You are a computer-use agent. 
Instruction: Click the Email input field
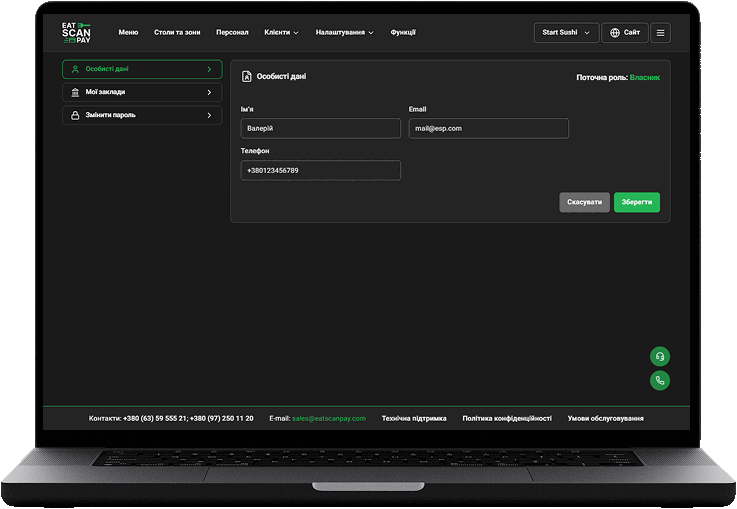[x=489, y=129]
